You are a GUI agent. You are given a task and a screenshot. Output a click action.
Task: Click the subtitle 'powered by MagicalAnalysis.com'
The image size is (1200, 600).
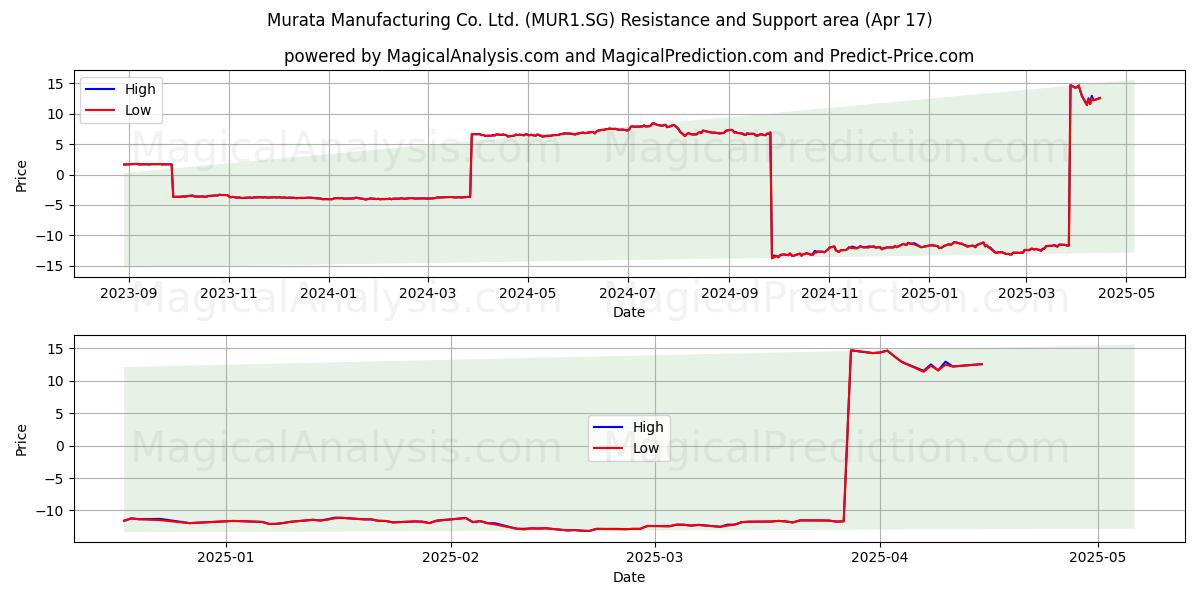click(x=421, y=56)
